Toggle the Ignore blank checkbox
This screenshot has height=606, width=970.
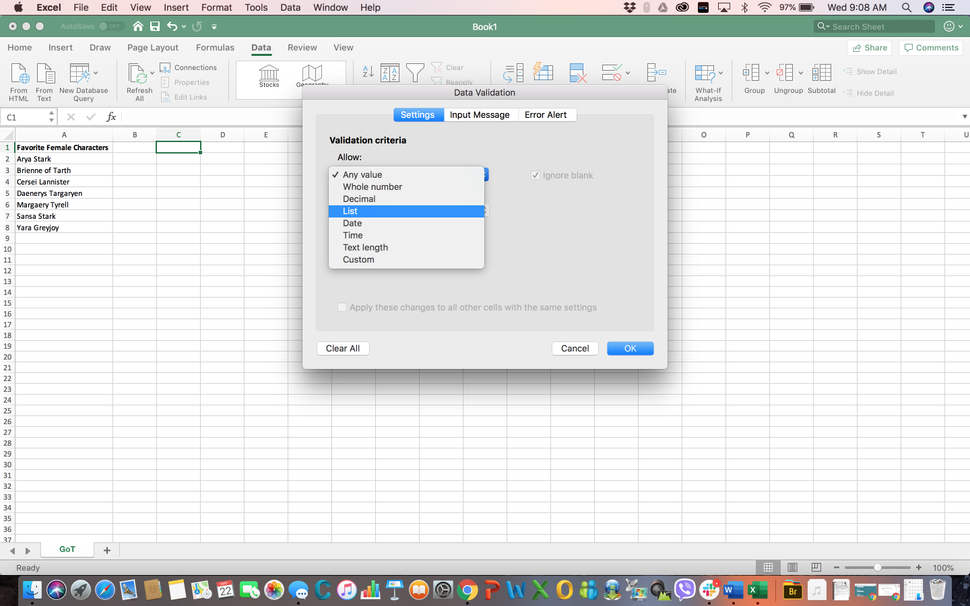click(536, 175)
